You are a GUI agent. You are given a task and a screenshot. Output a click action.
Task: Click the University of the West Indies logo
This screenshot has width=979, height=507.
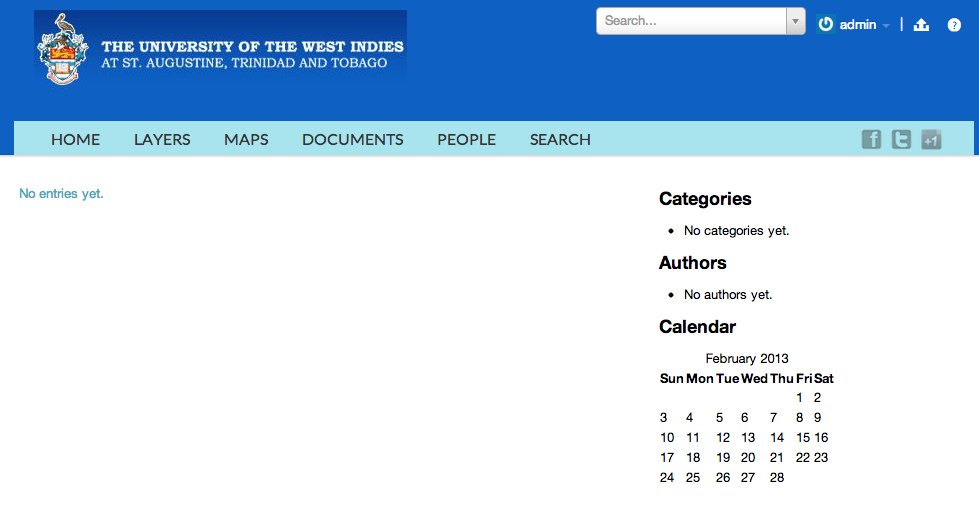point(220,47)
